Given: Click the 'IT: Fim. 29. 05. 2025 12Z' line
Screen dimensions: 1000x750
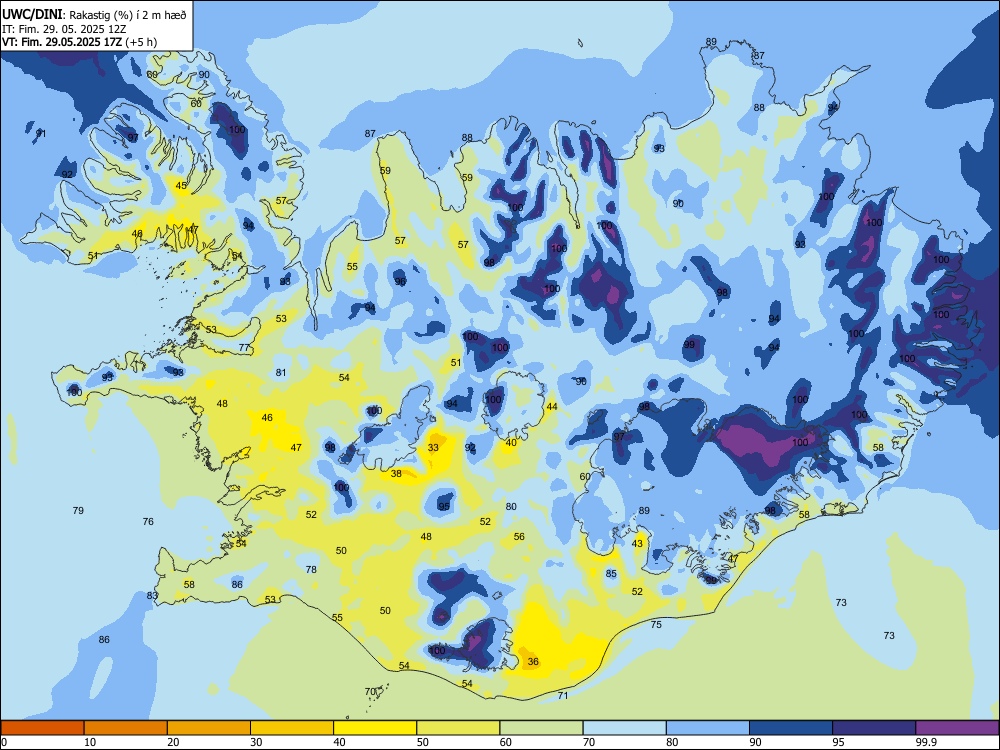Looking at the screenshot, I should [64, 29].
